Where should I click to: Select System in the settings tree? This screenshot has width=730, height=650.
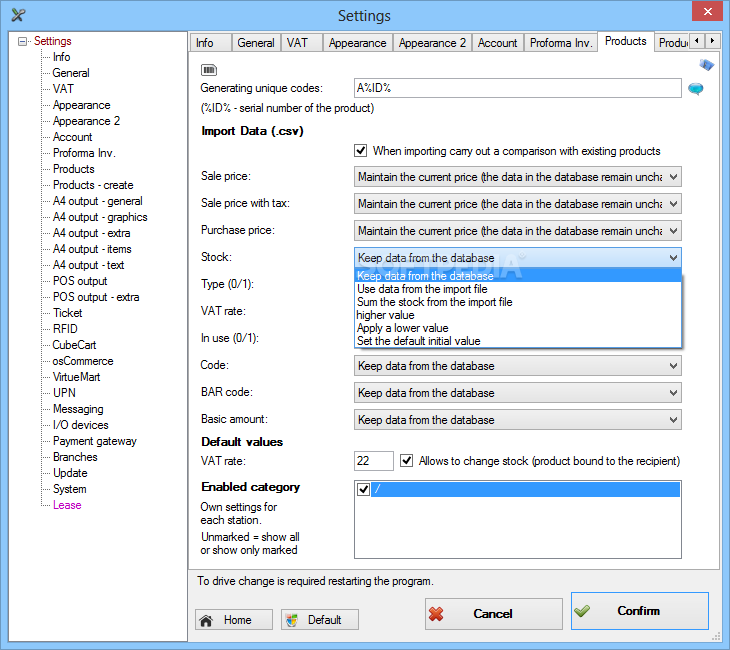pyautogui.click(x=69, y=489)
